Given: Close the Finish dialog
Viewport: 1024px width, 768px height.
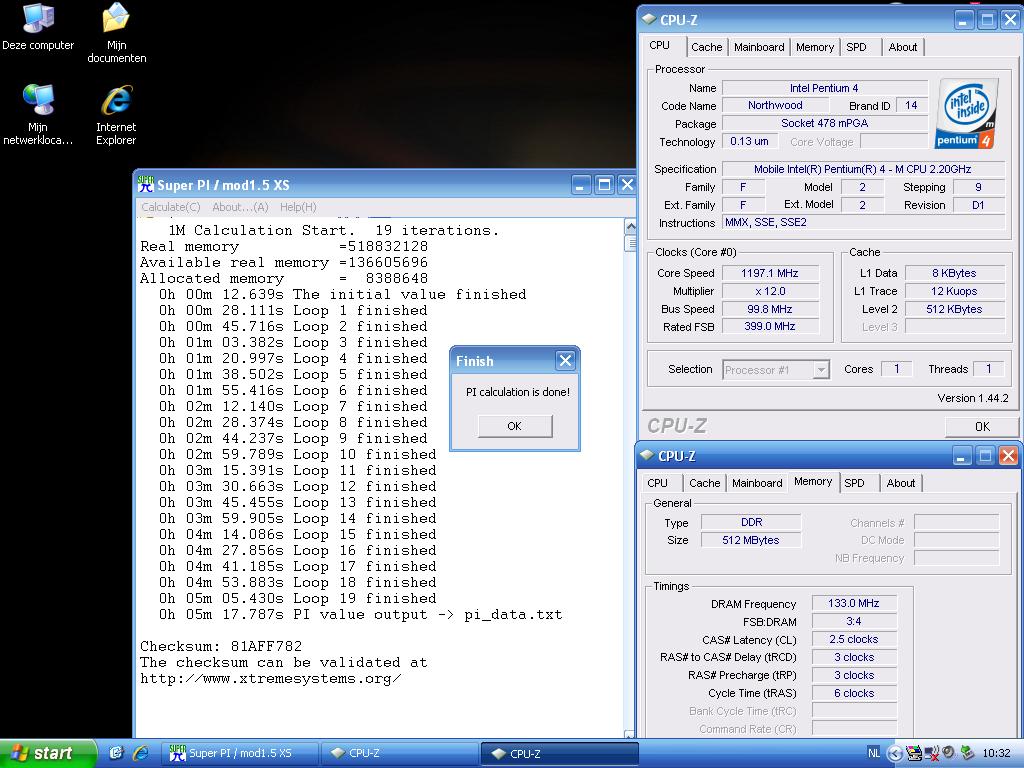Looking at the screenshot, I should (x=566, y=360).
